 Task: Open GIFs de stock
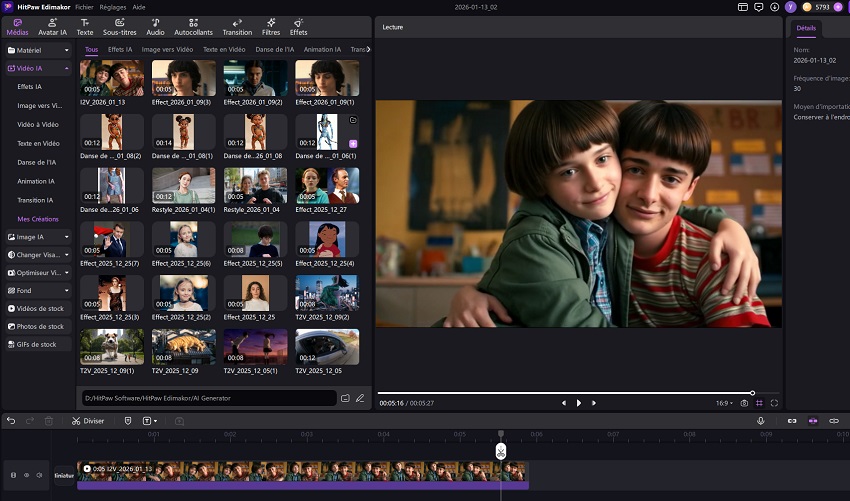tap(38, 344)
